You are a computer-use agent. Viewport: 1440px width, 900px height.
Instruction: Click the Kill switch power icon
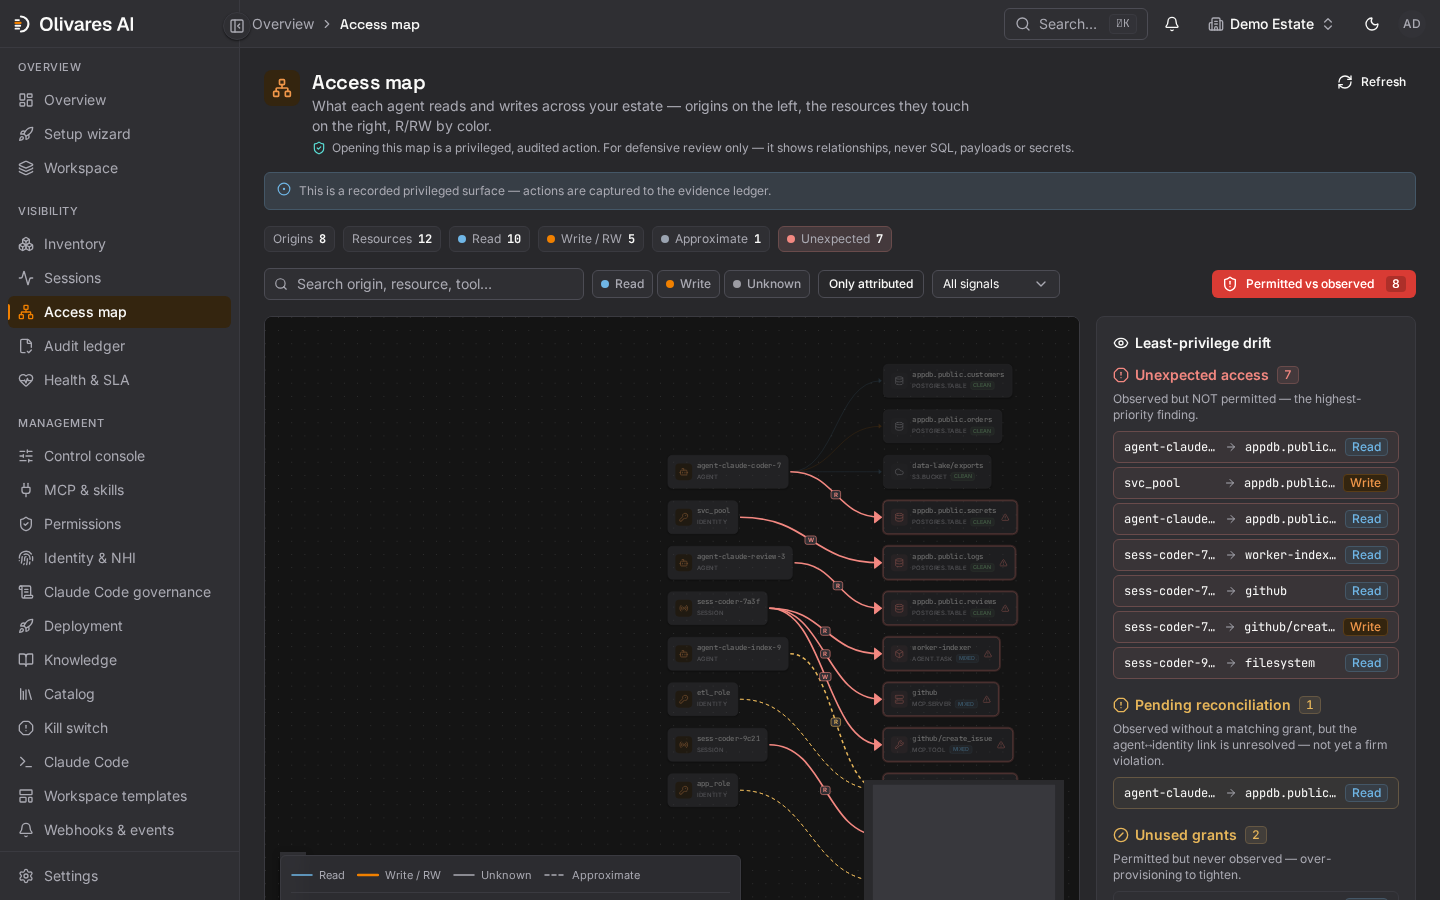click(26, 728)
